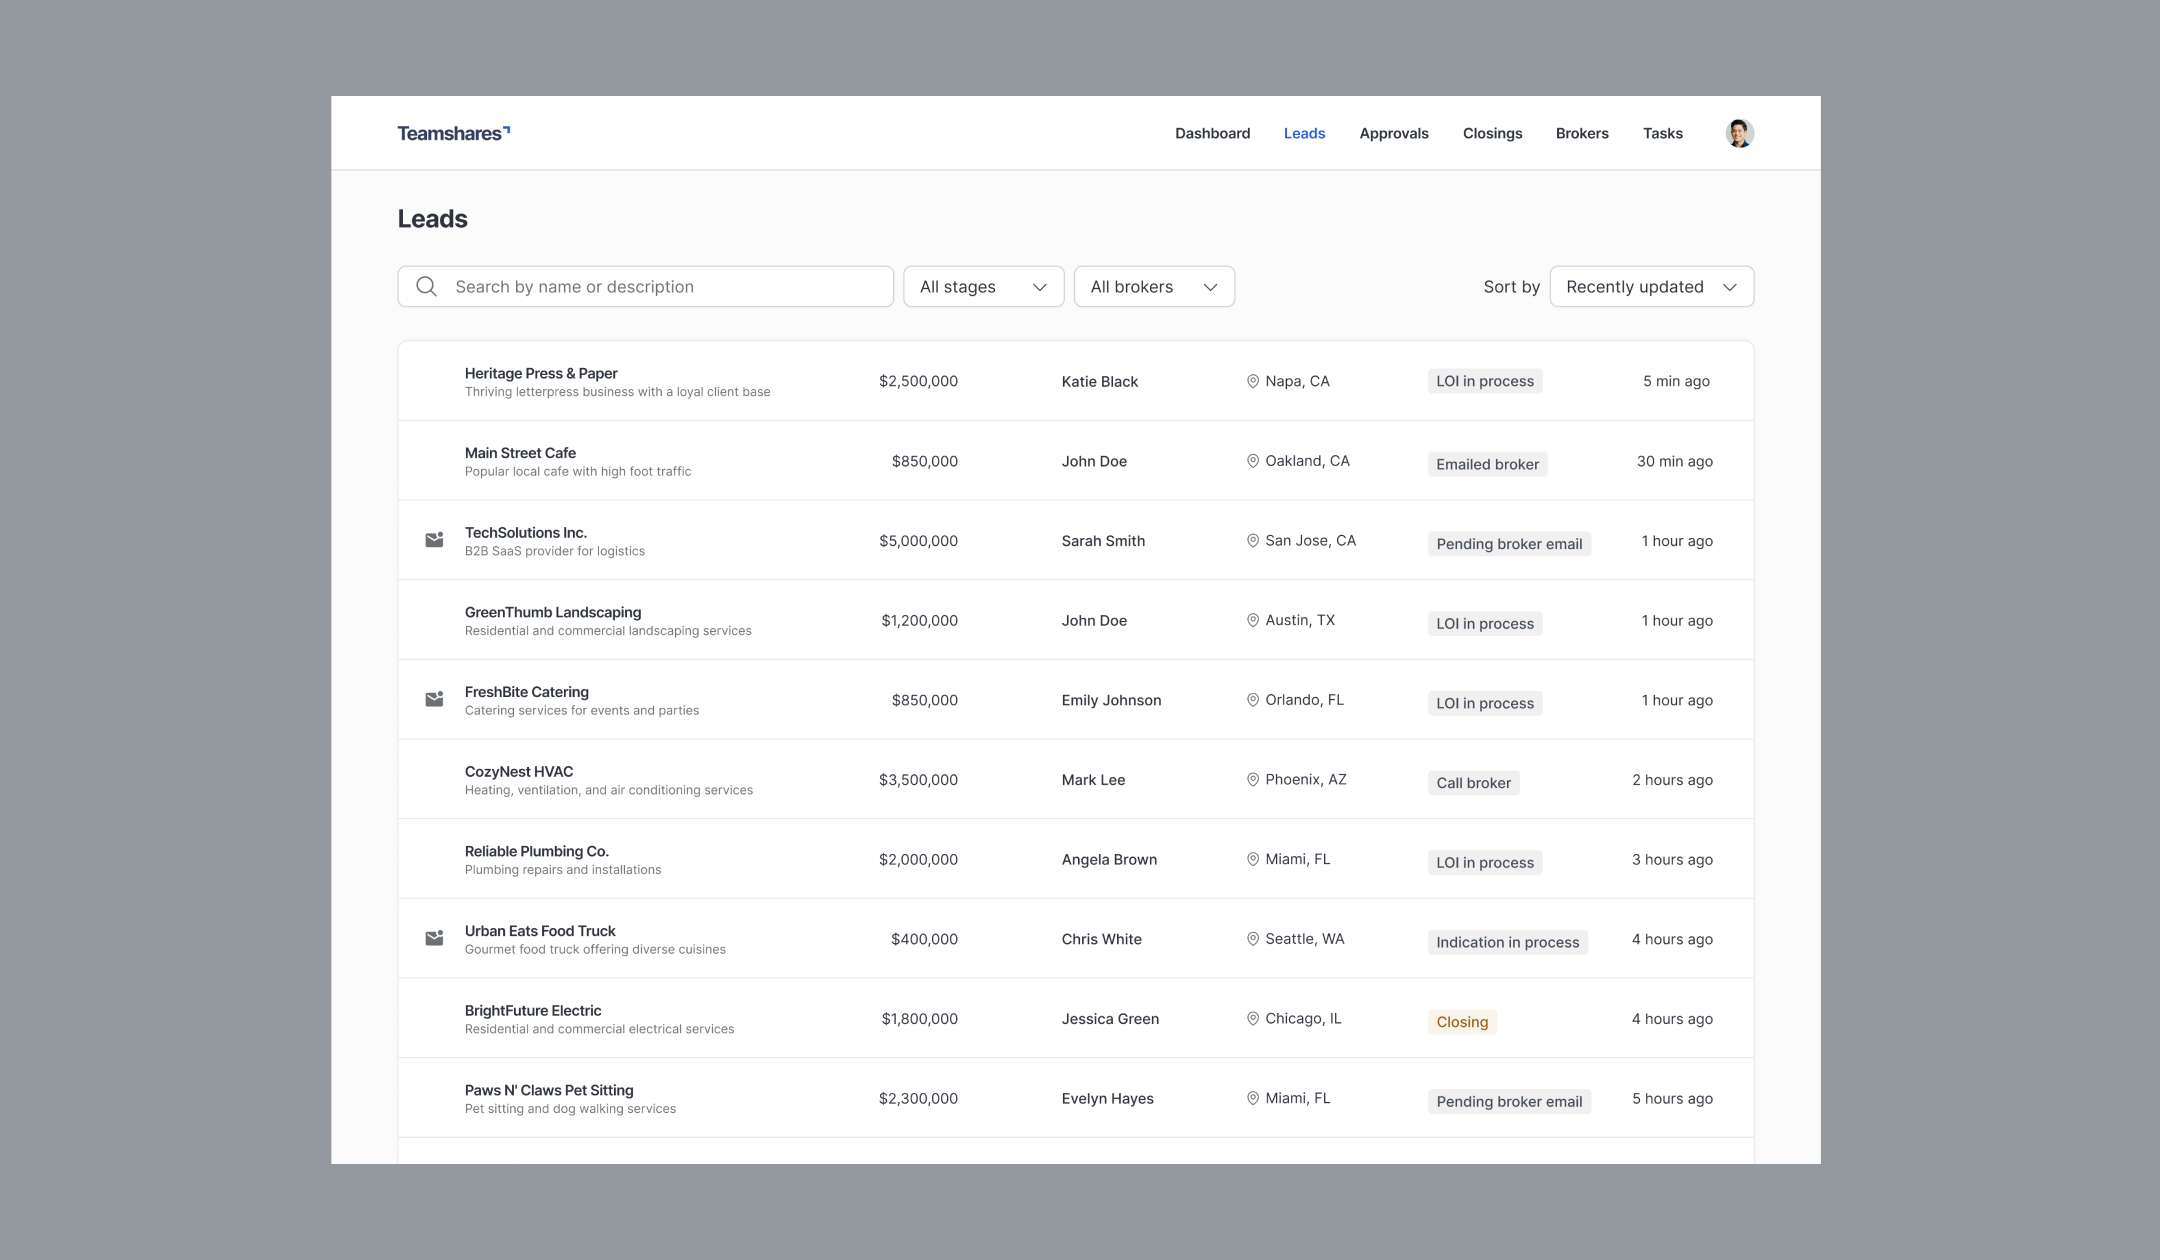Click the location pin next to Austin, TX
2160x1260 pixels.
tap(1252, 620)
